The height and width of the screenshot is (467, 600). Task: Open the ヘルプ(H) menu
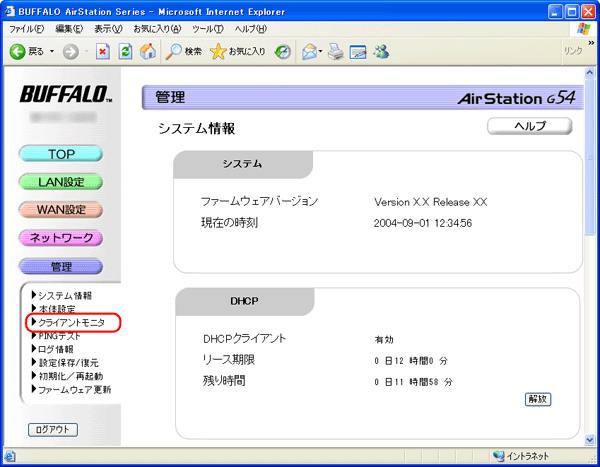251,29
